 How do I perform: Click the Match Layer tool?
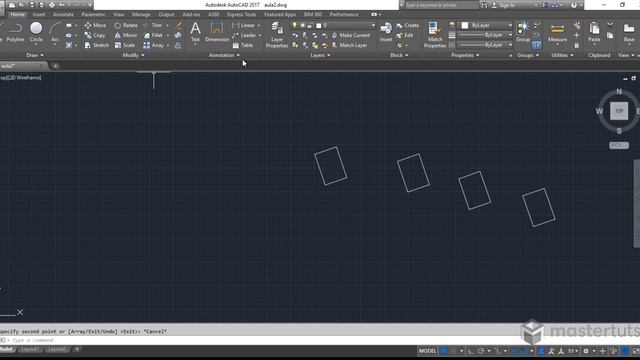click(x=349, y=45)
